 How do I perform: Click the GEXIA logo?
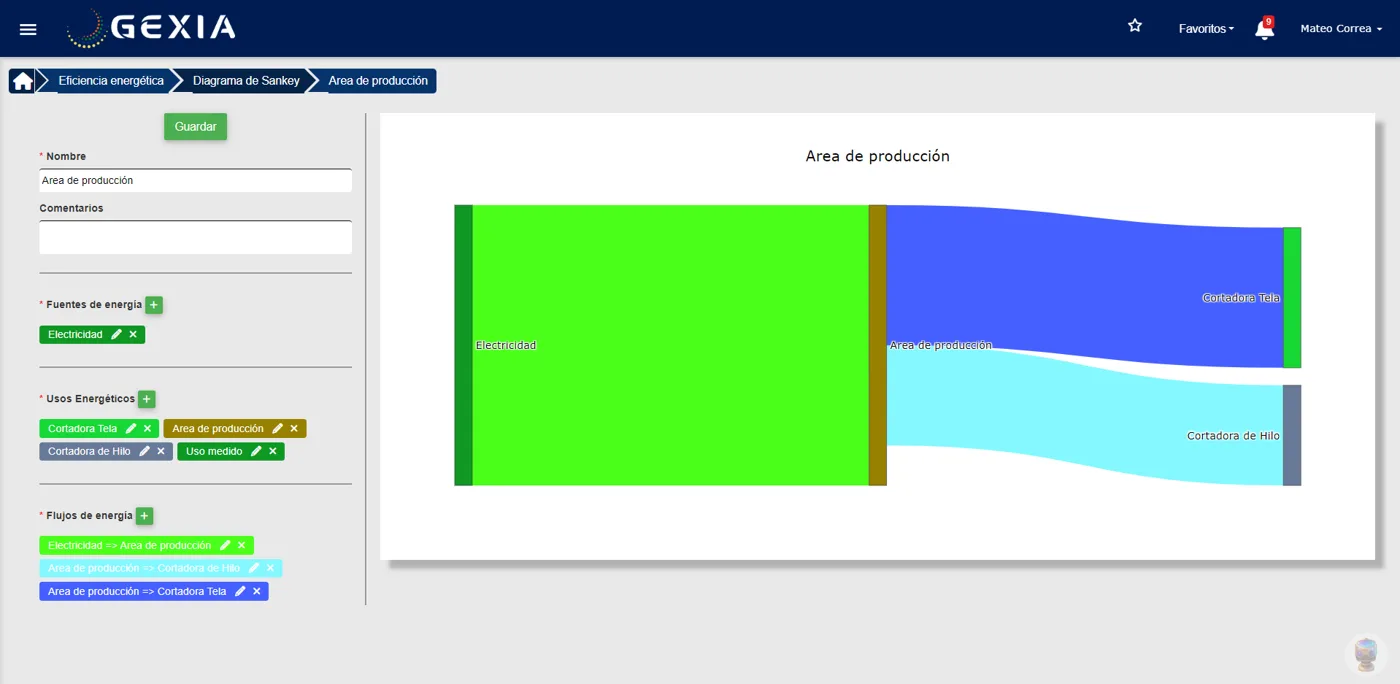coord(151,28)
